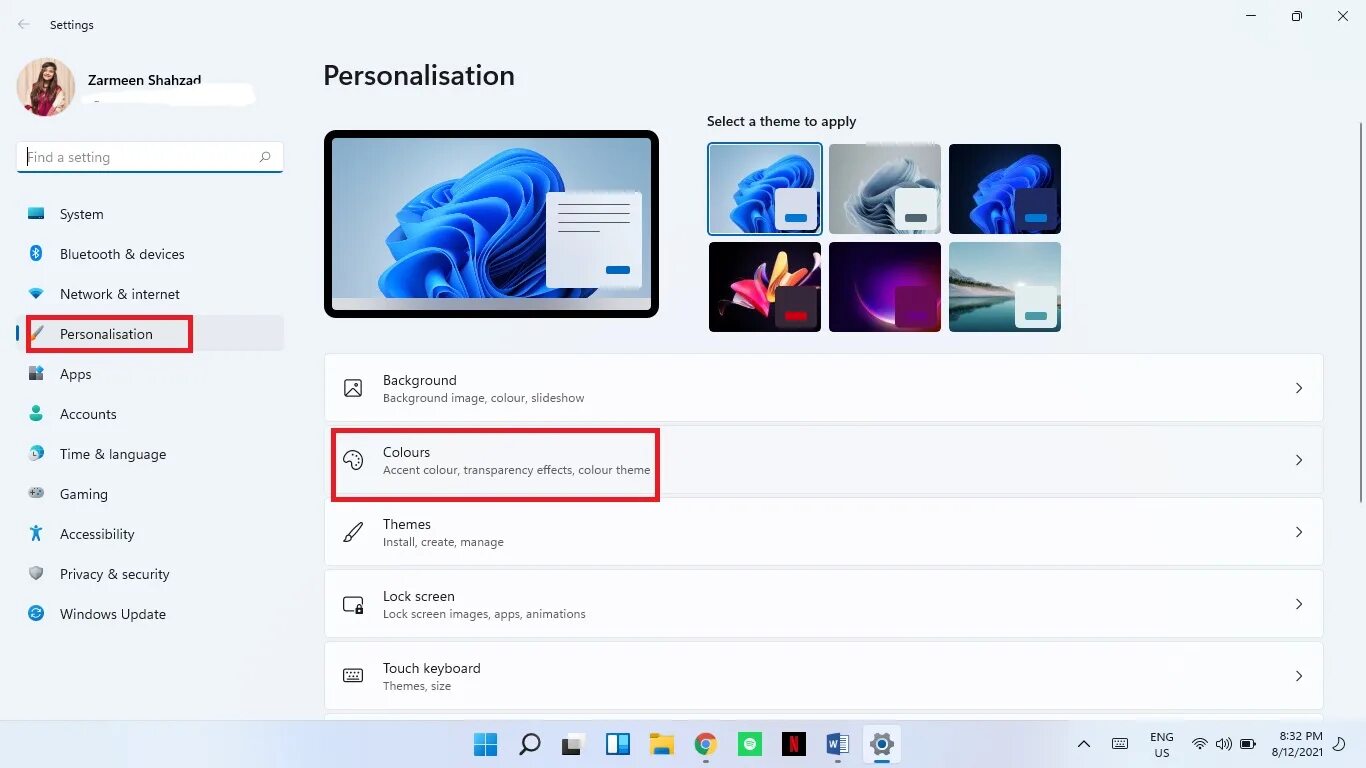
Task: Click the Time & language clock icon
Action: 36,454
